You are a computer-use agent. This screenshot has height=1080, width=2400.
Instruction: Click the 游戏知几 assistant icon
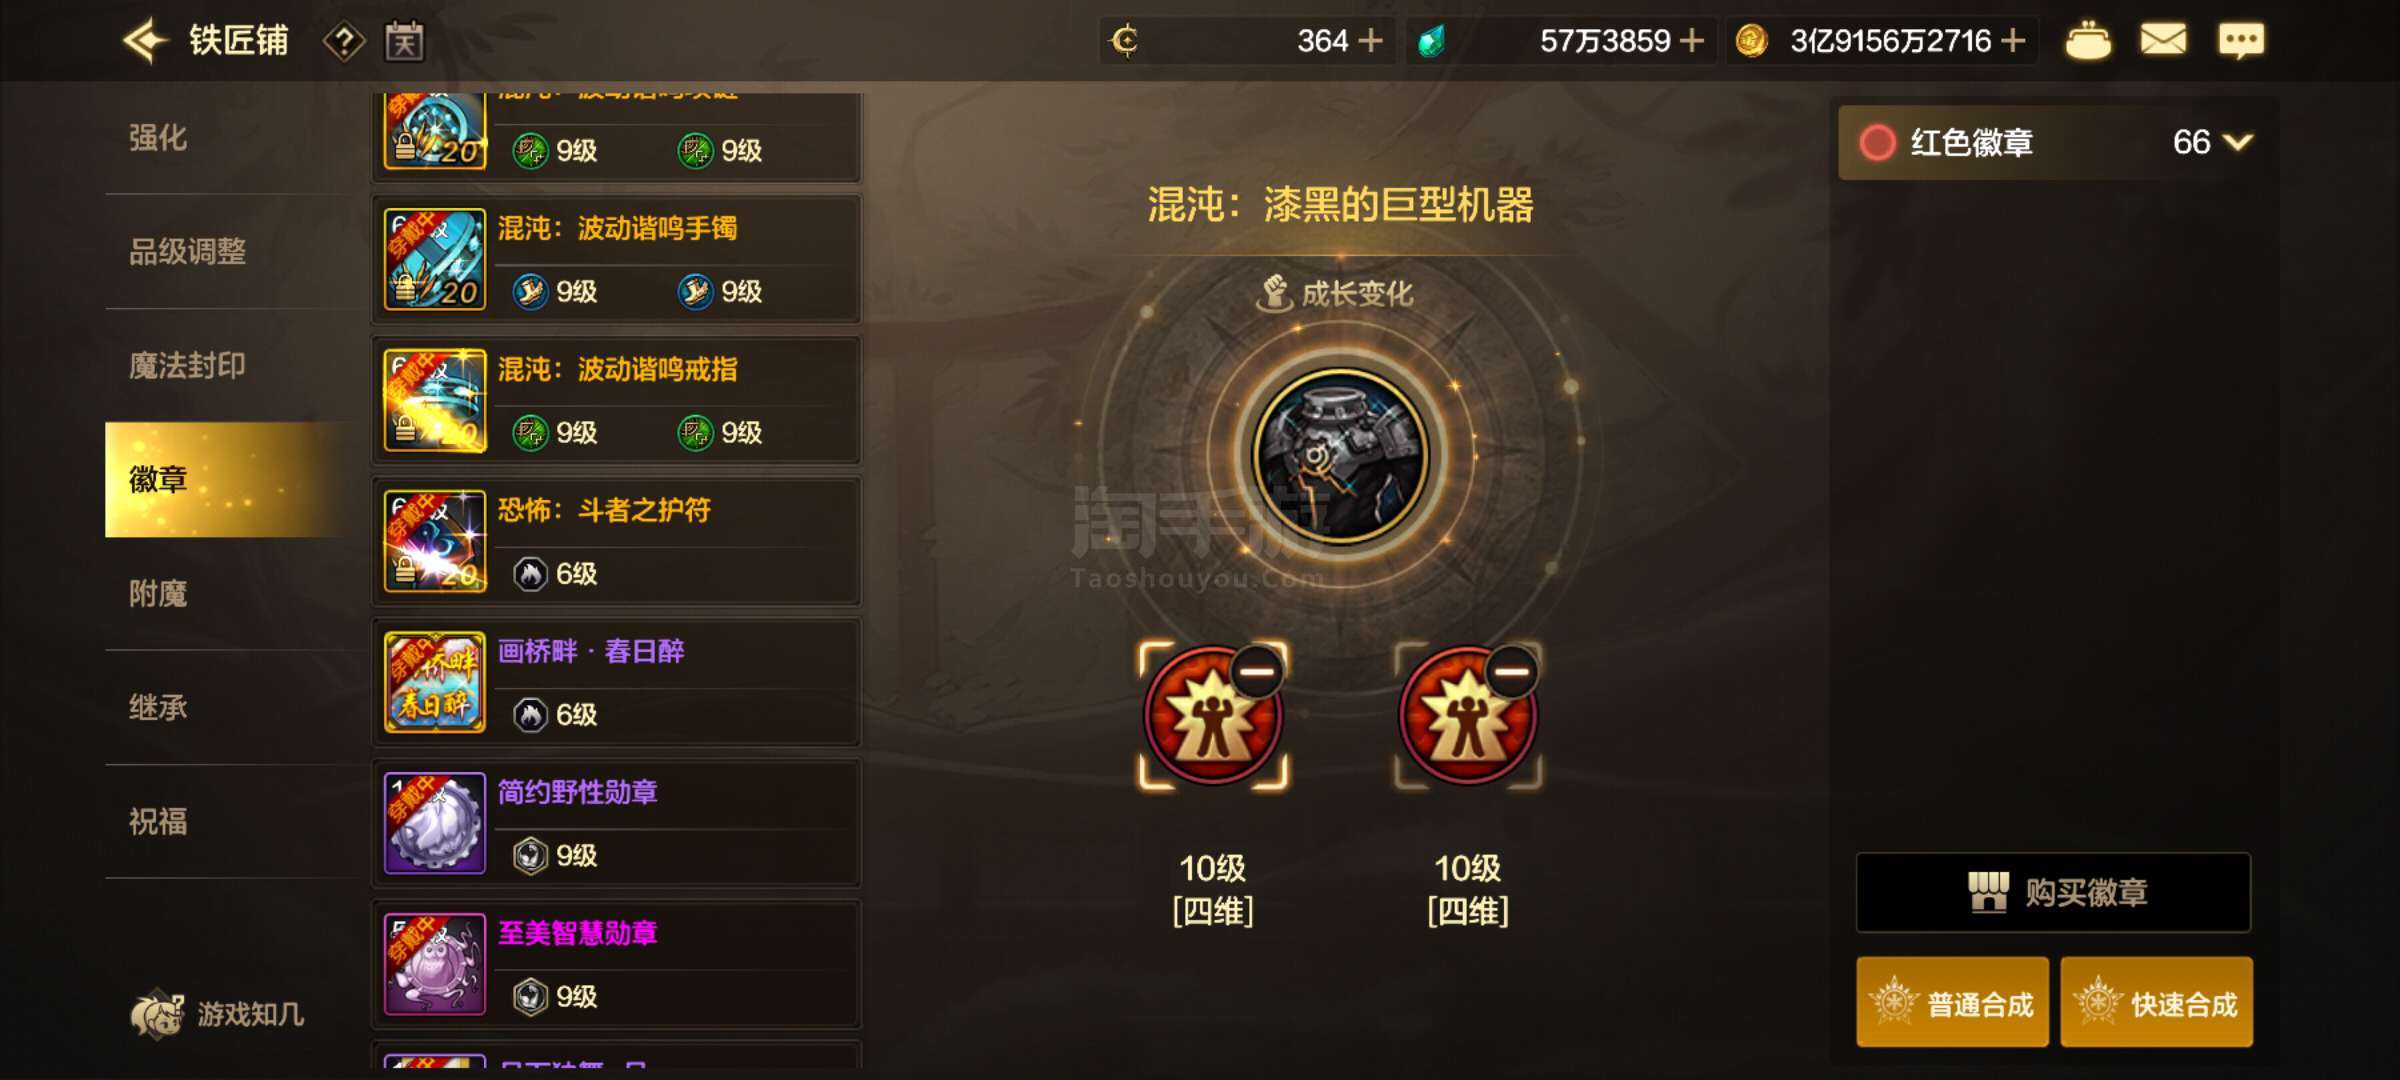pyautogui.click(x=158, y=1014)
